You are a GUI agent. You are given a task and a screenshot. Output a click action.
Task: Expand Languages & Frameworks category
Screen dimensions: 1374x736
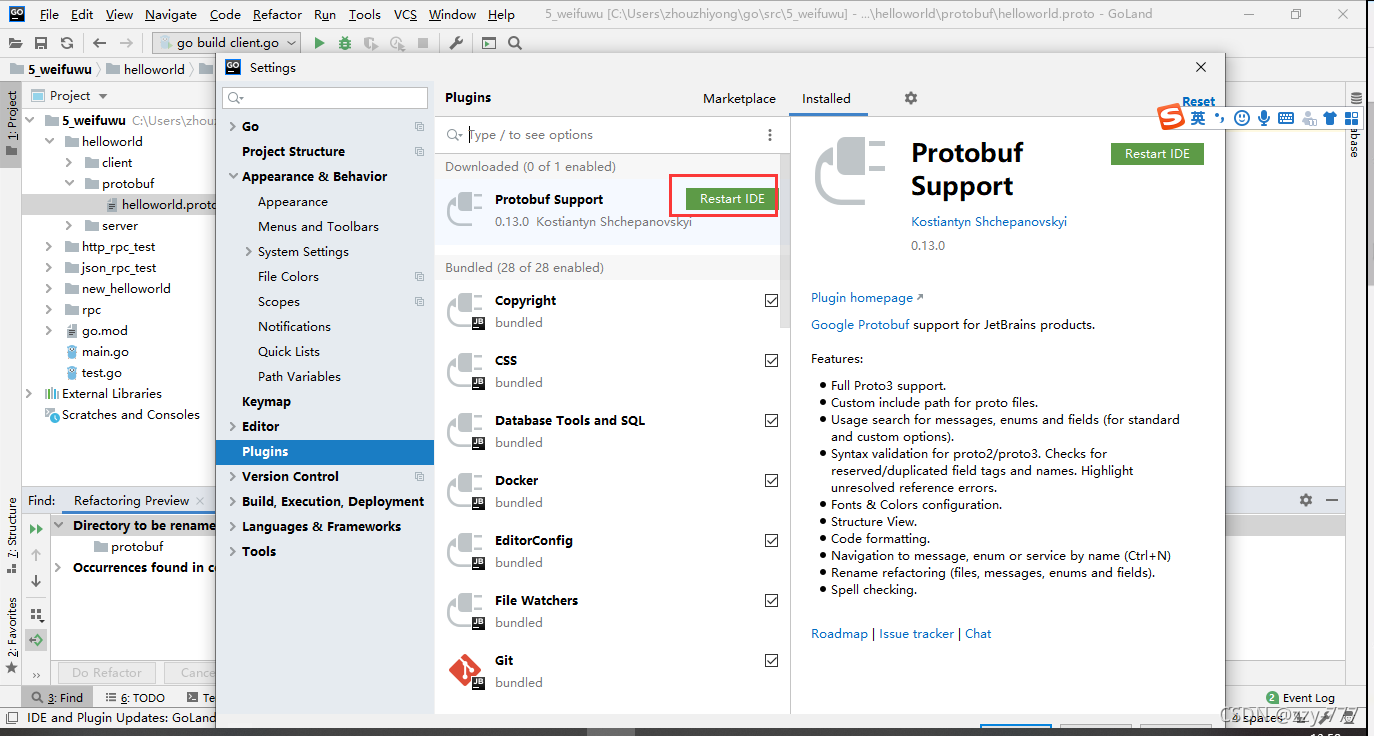pyautogui.click(x=232, y=527)
